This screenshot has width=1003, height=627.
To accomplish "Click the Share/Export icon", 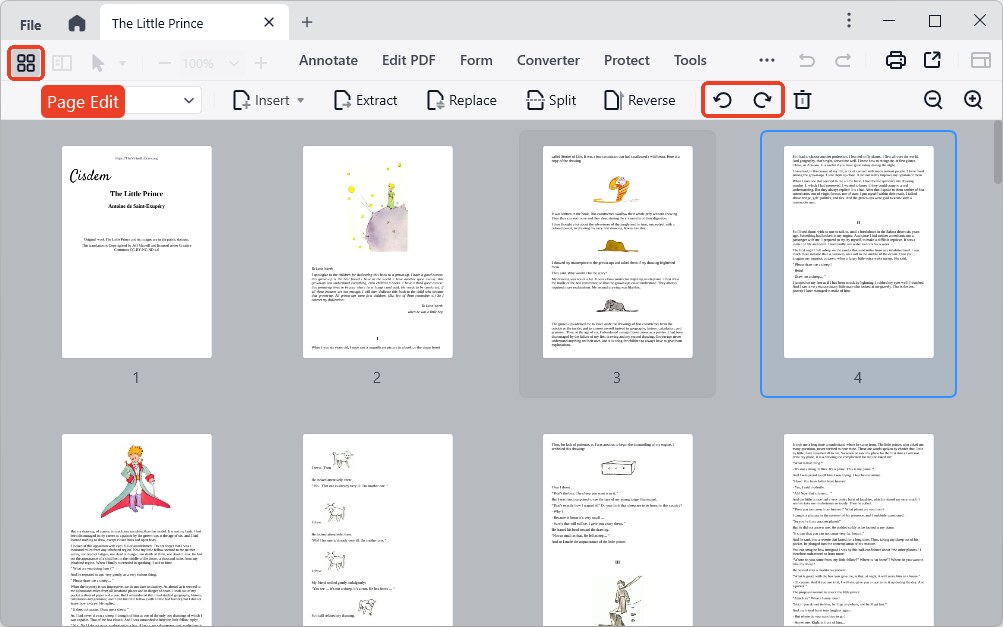I will click(x=932, y=60).
